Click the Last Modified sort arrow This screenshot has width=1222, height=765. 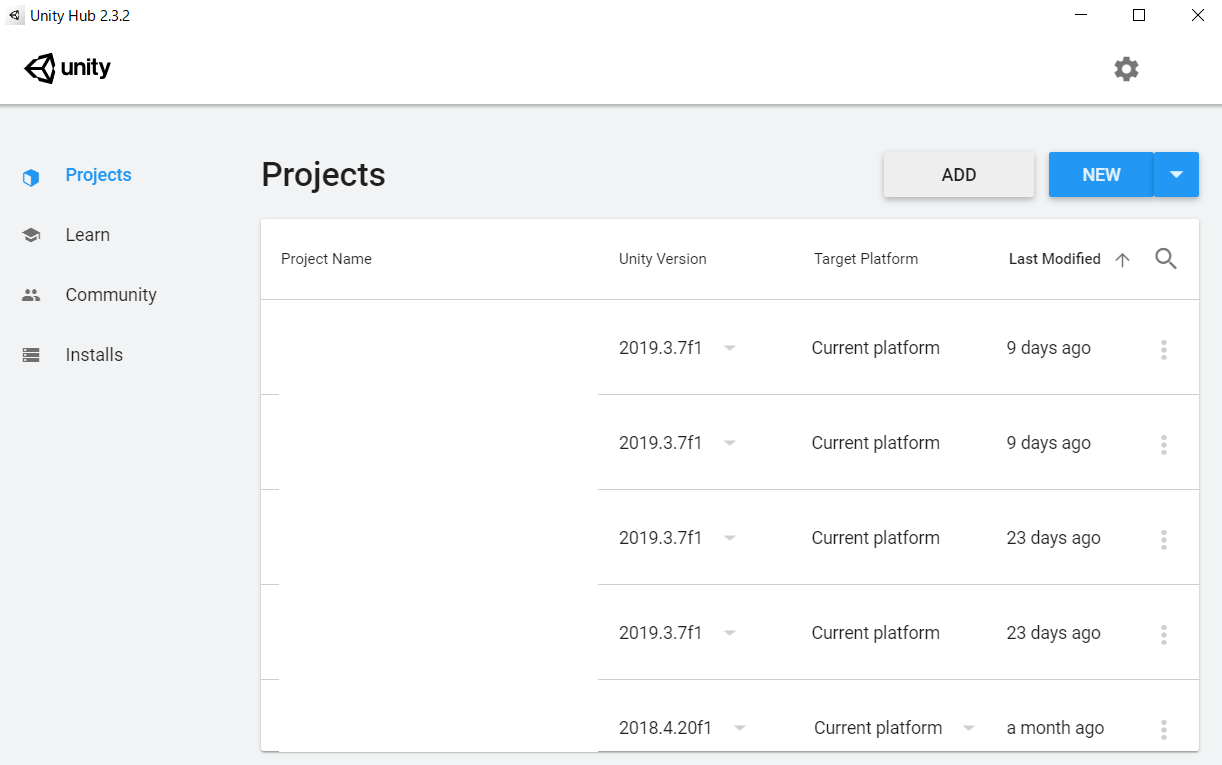[x=1122, y=260]
